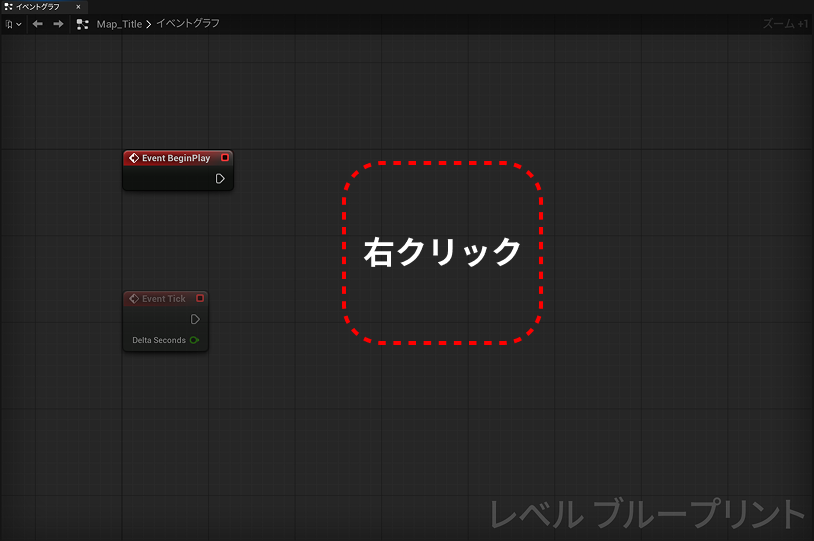Click the Event Tick execution output pin

pos(195,319)
